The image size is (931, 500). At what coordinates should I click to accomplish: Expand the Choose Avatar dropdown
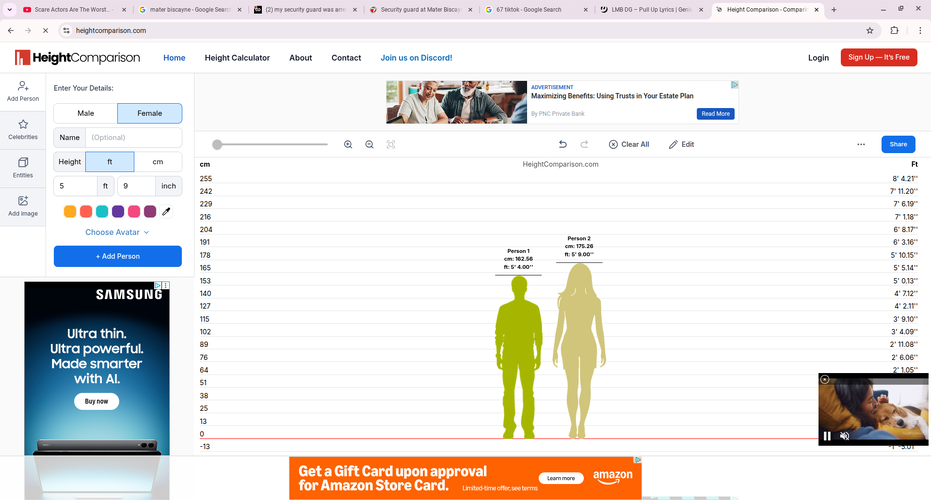(x=117, y=232)
